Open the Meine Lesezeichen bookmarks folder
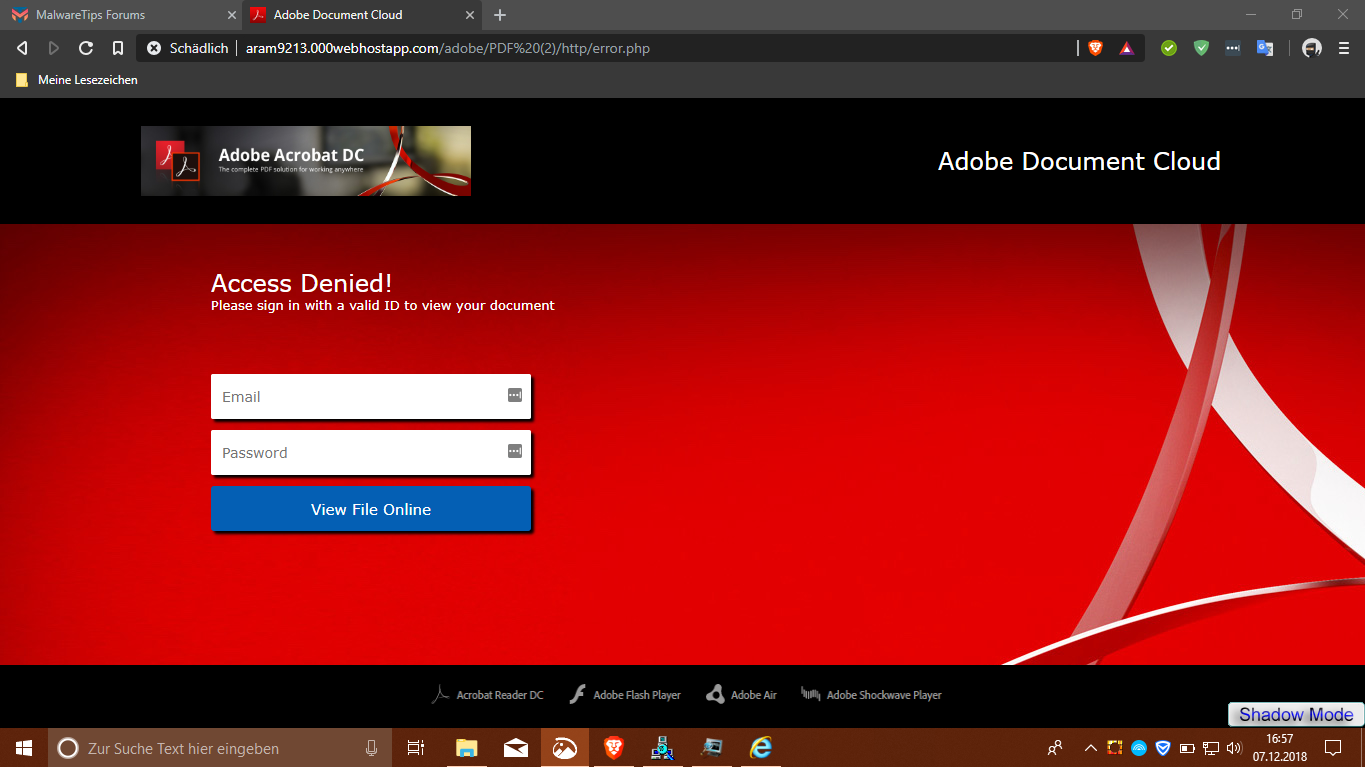Viewport: 1365px width, 767px height. coord(77,80)
